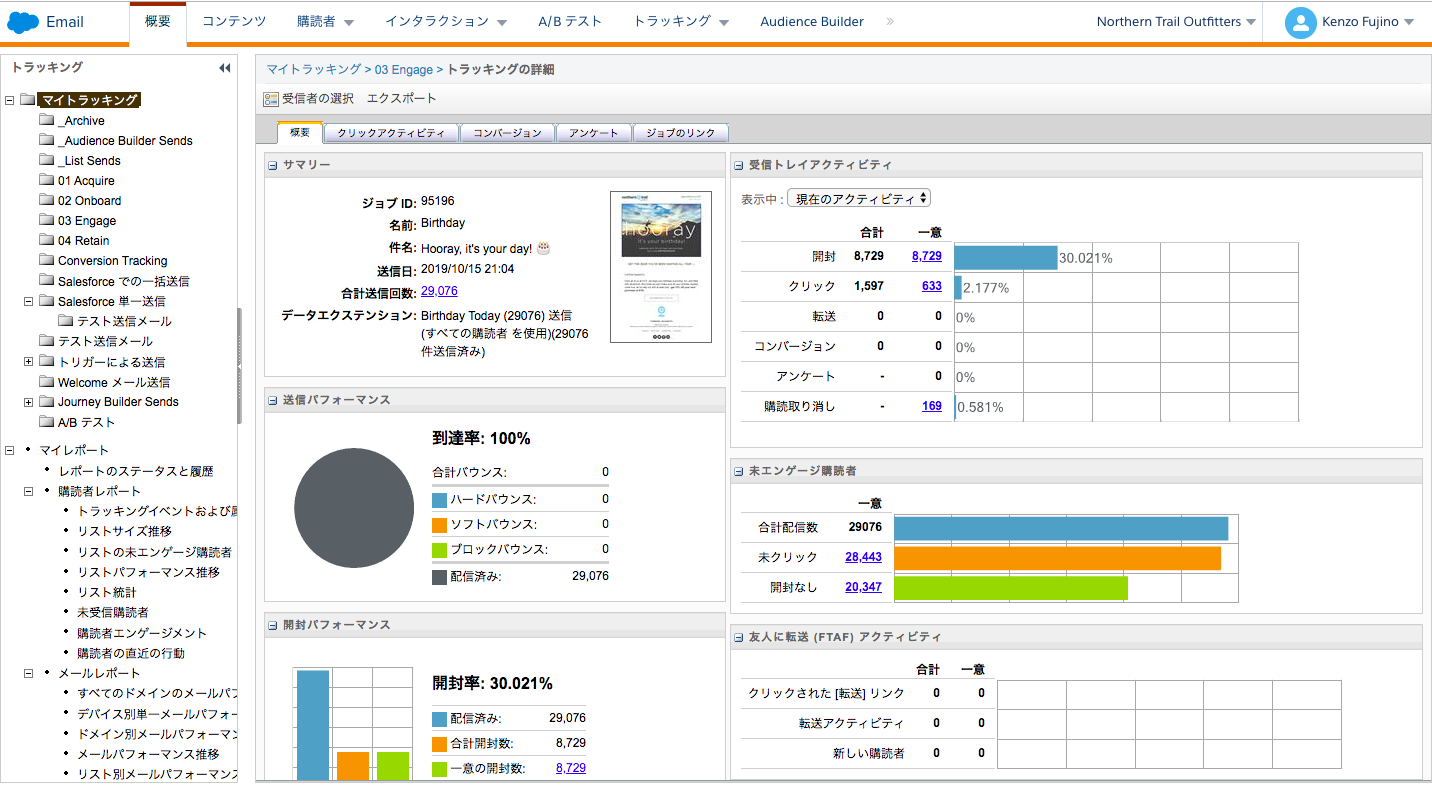Click マイトラッキング breadcrumb link
Image resolution: width=1432 pixels, height=787 pixels.
click(x=314, y=69)
